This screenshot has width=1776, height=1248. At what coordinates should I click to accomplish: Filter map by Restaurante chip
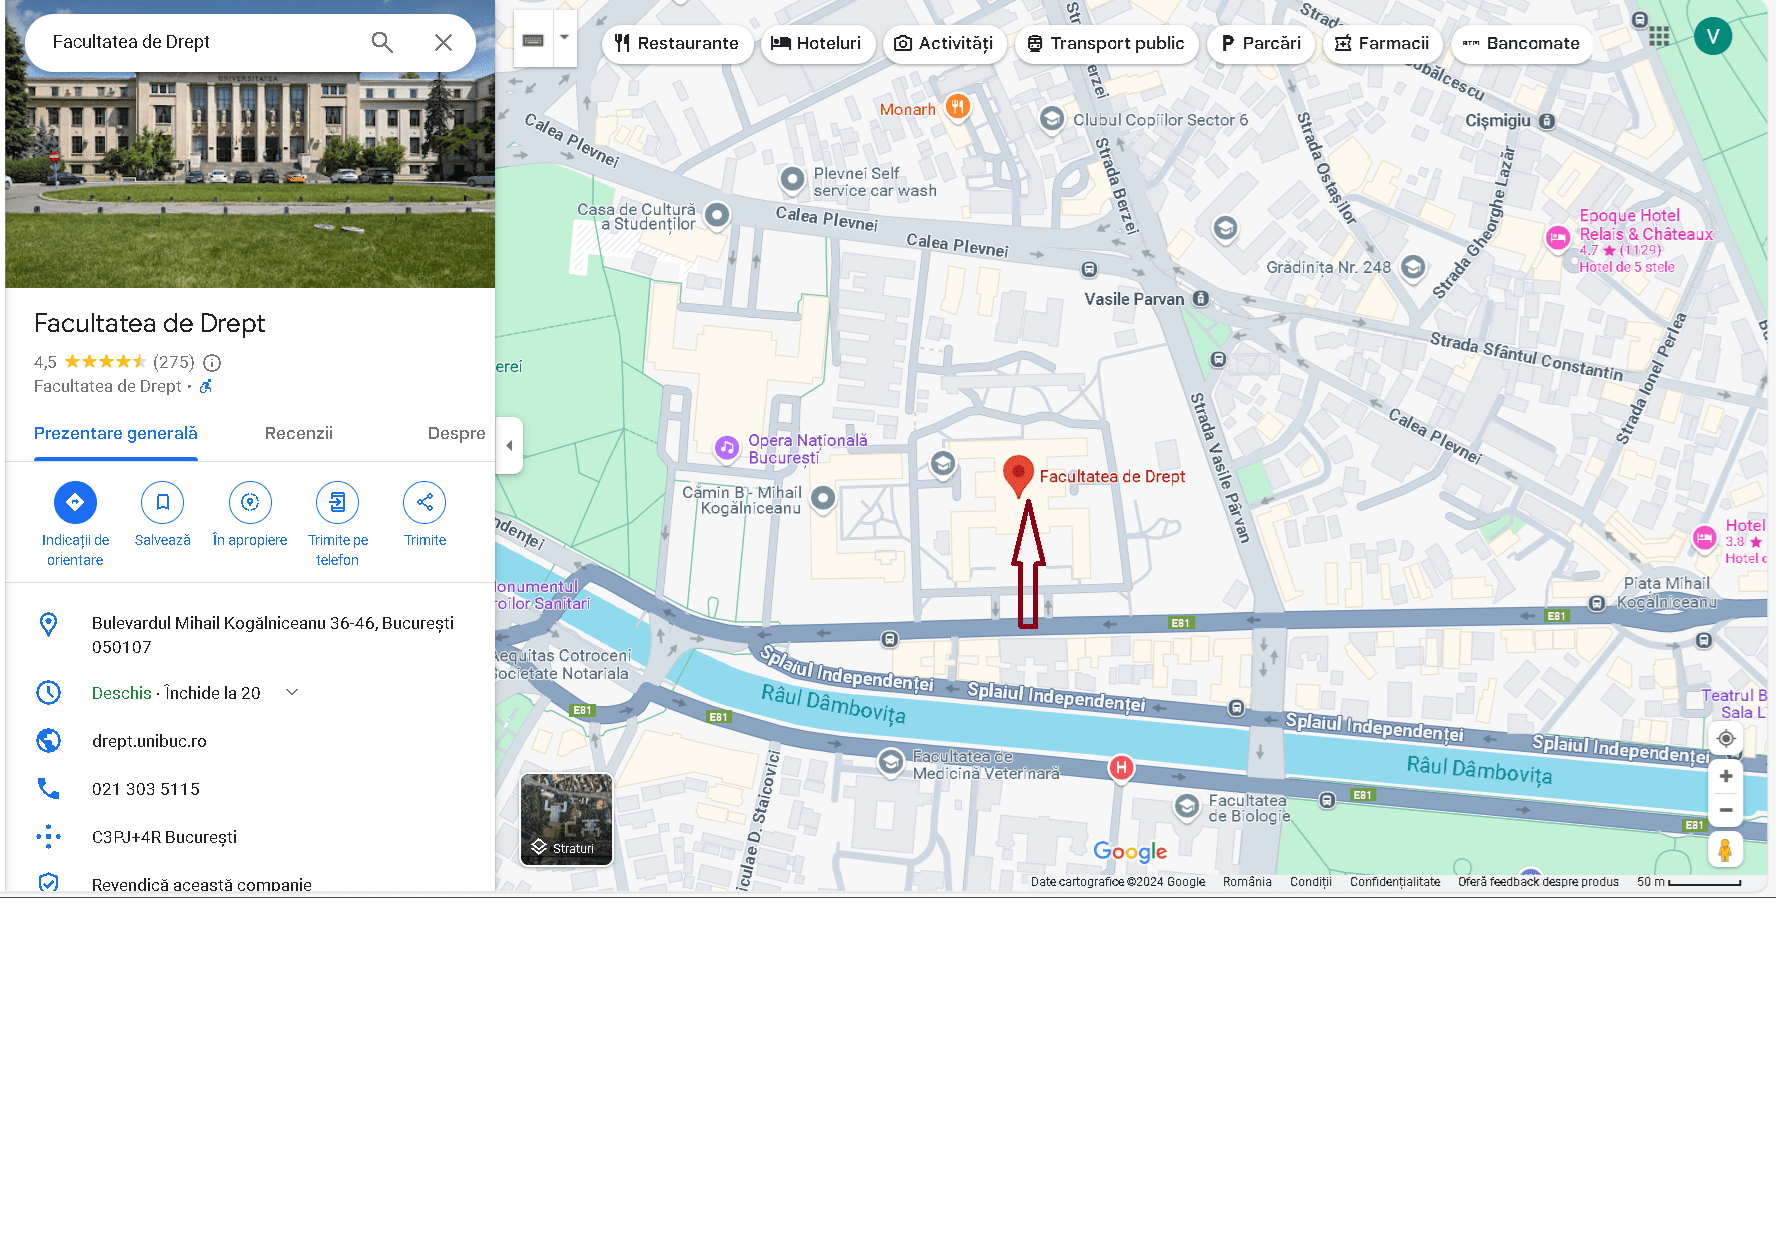677,43
